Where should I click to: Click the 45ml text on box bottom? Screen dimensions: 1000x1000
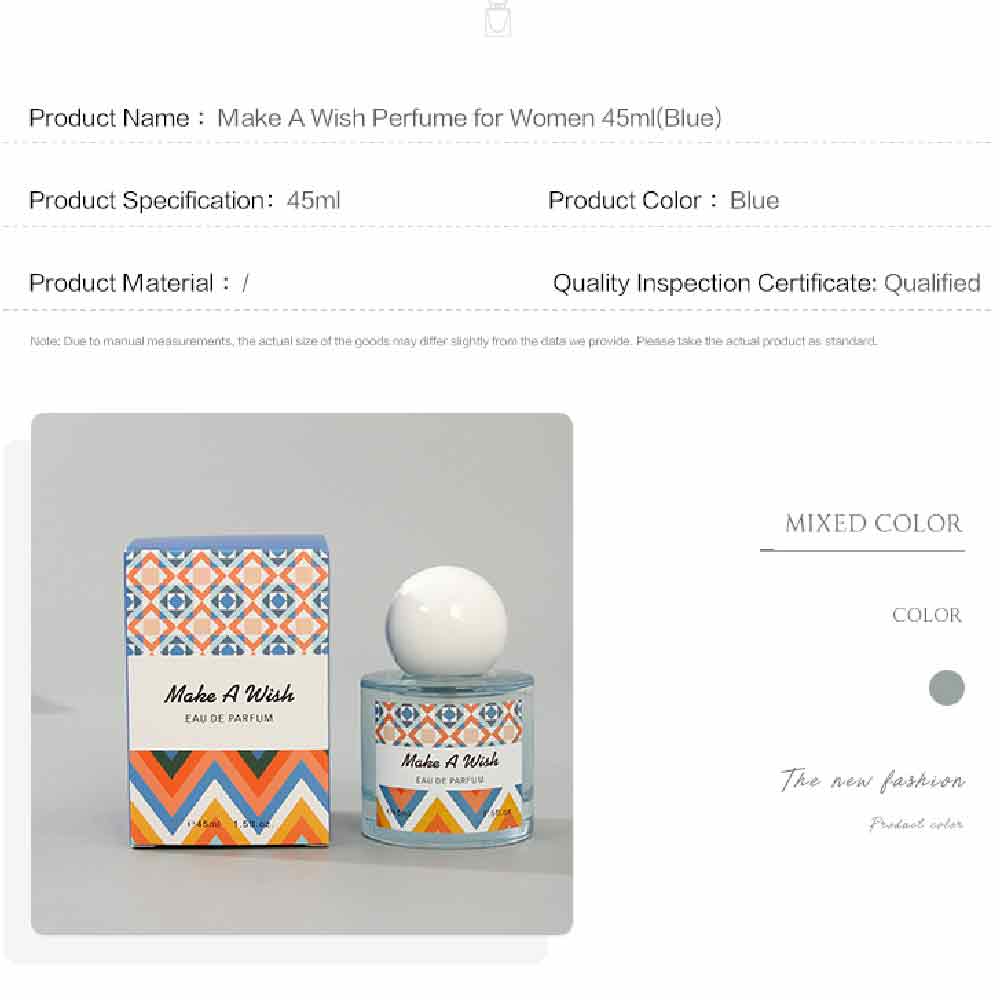click(205, 824)
